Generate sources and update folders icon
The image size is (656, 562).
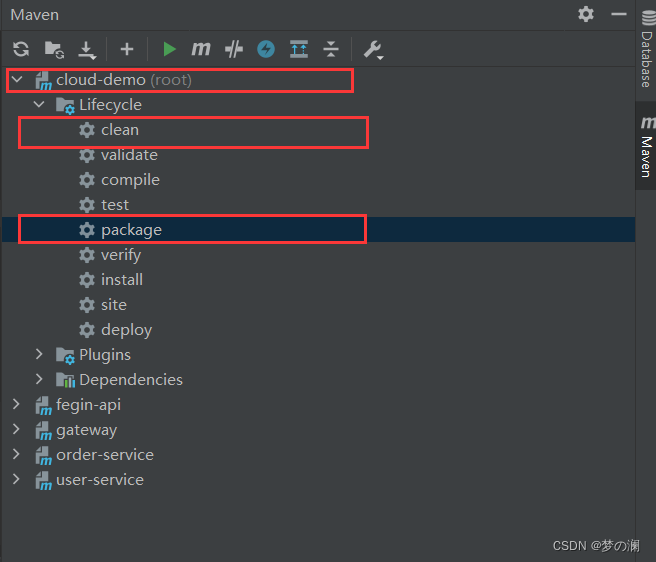(54, 49)
